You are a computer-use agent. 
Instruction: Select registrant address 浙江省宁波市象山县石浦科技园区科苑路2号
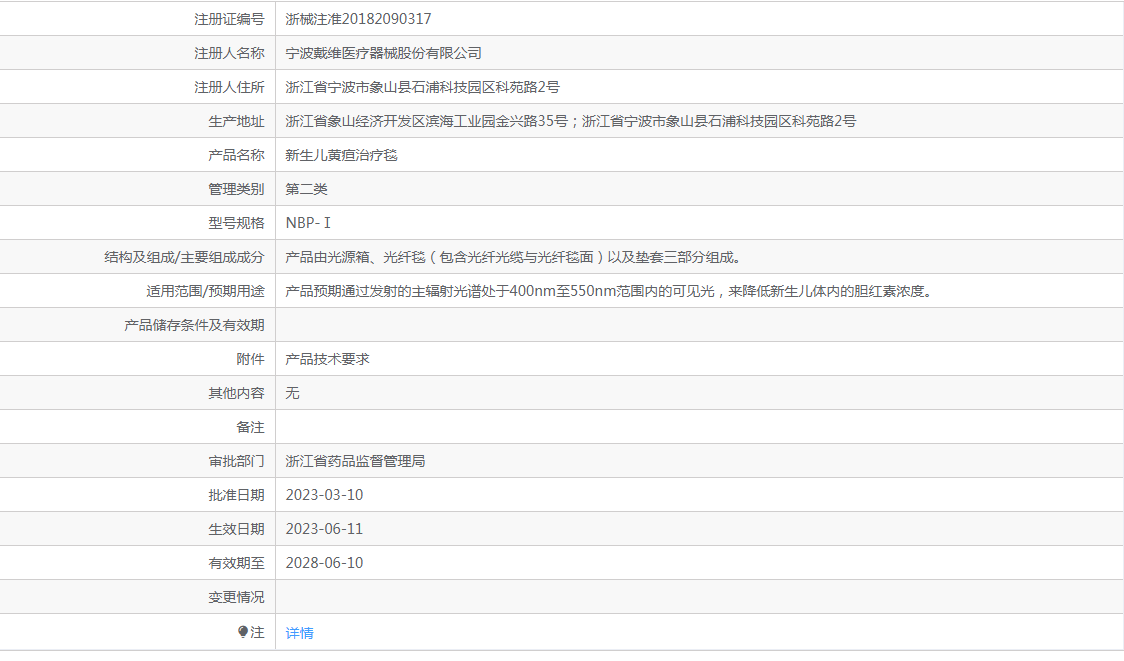point(422,87)
